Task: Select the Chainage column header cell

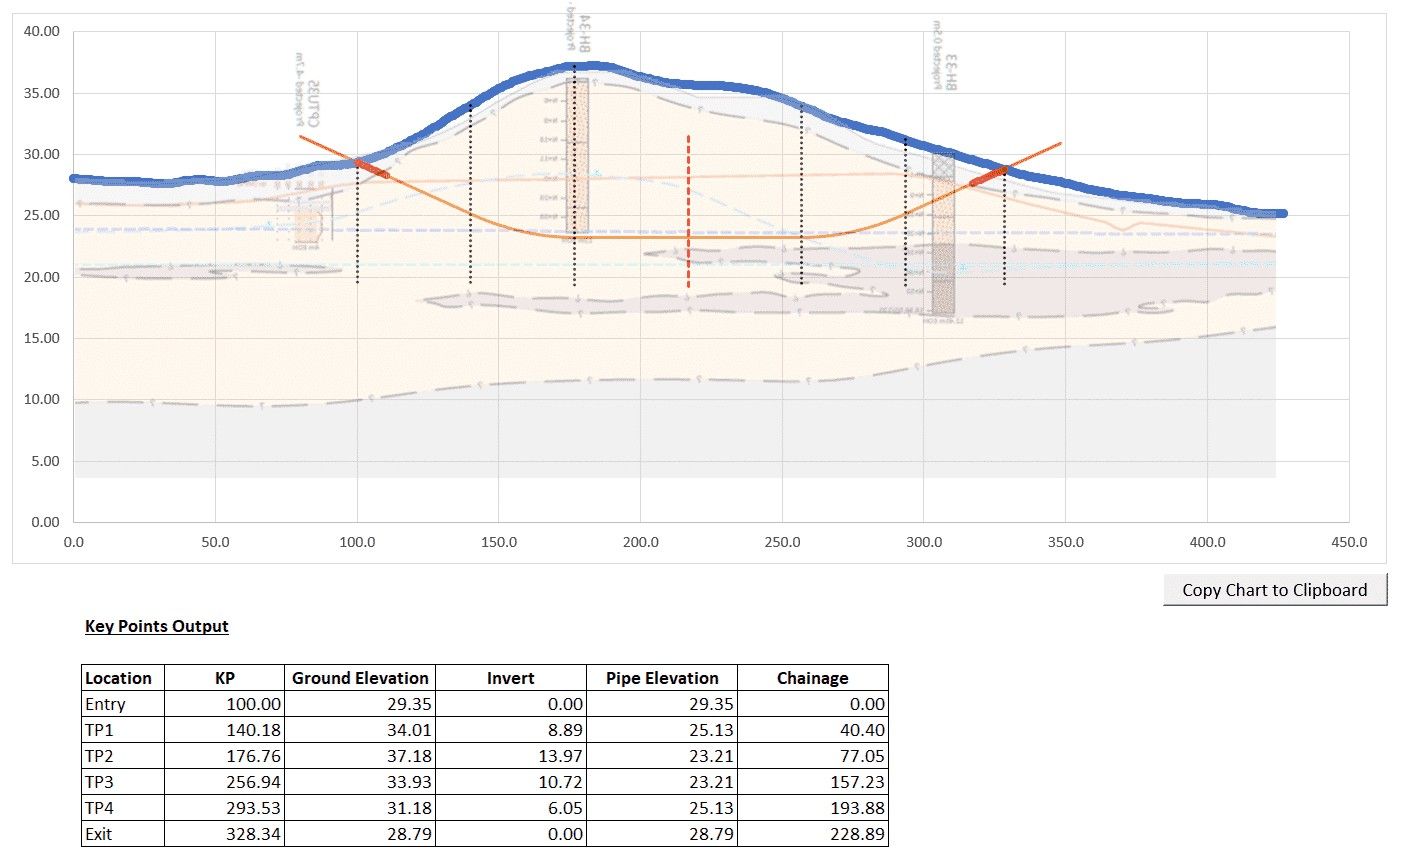Action: [x=812, y=678]
